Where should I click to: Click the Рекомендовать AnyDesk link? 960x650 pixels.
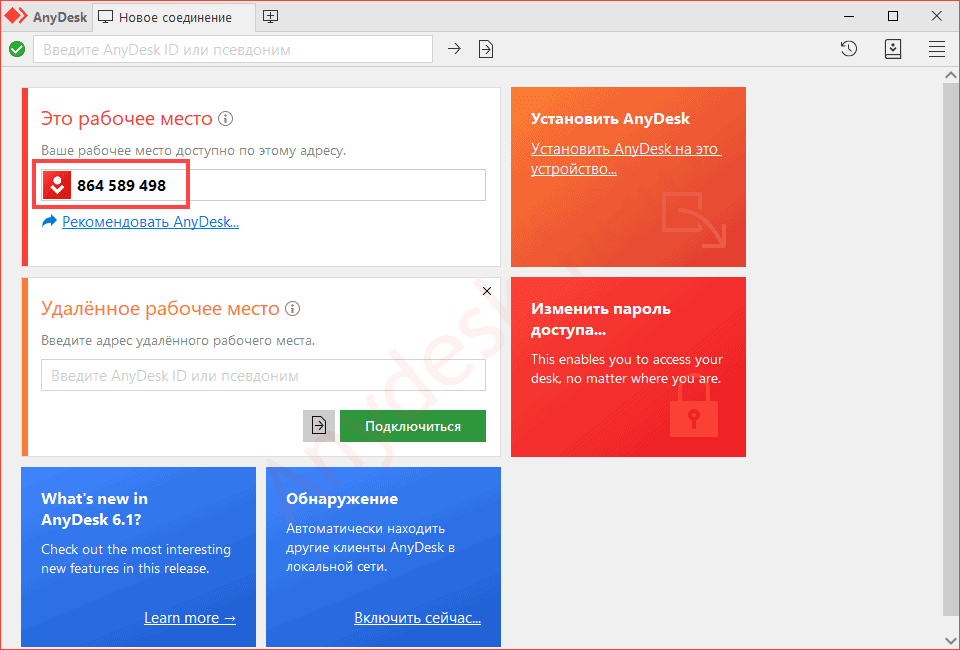coord(151,222)
